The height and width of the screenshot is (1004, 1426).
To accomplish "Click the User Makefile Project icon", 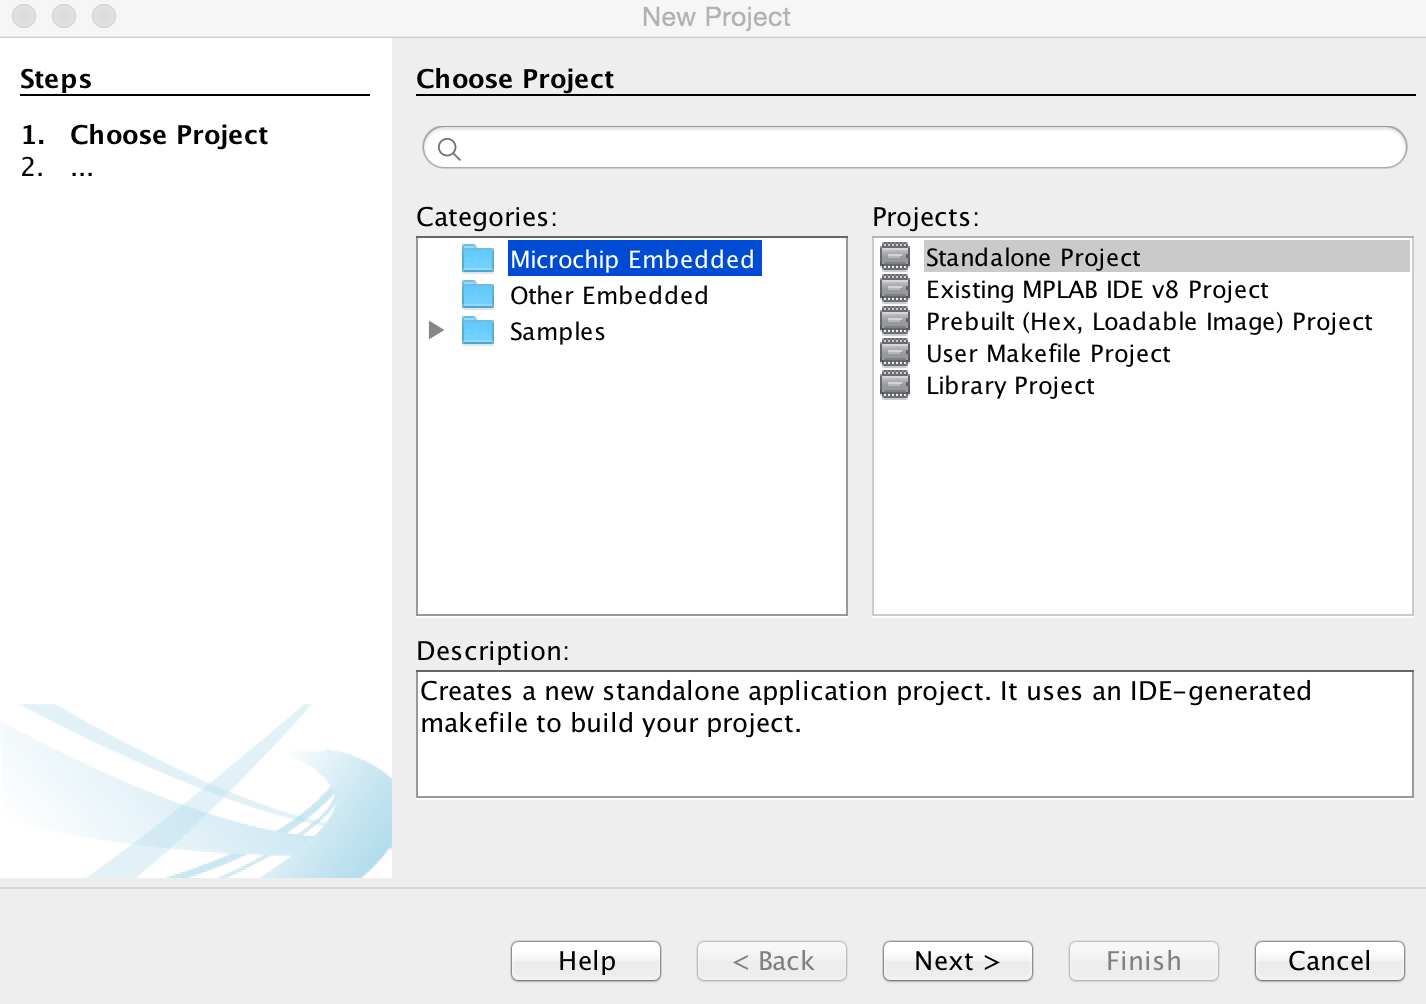I will pyautogui.click(x=895, y=353).
